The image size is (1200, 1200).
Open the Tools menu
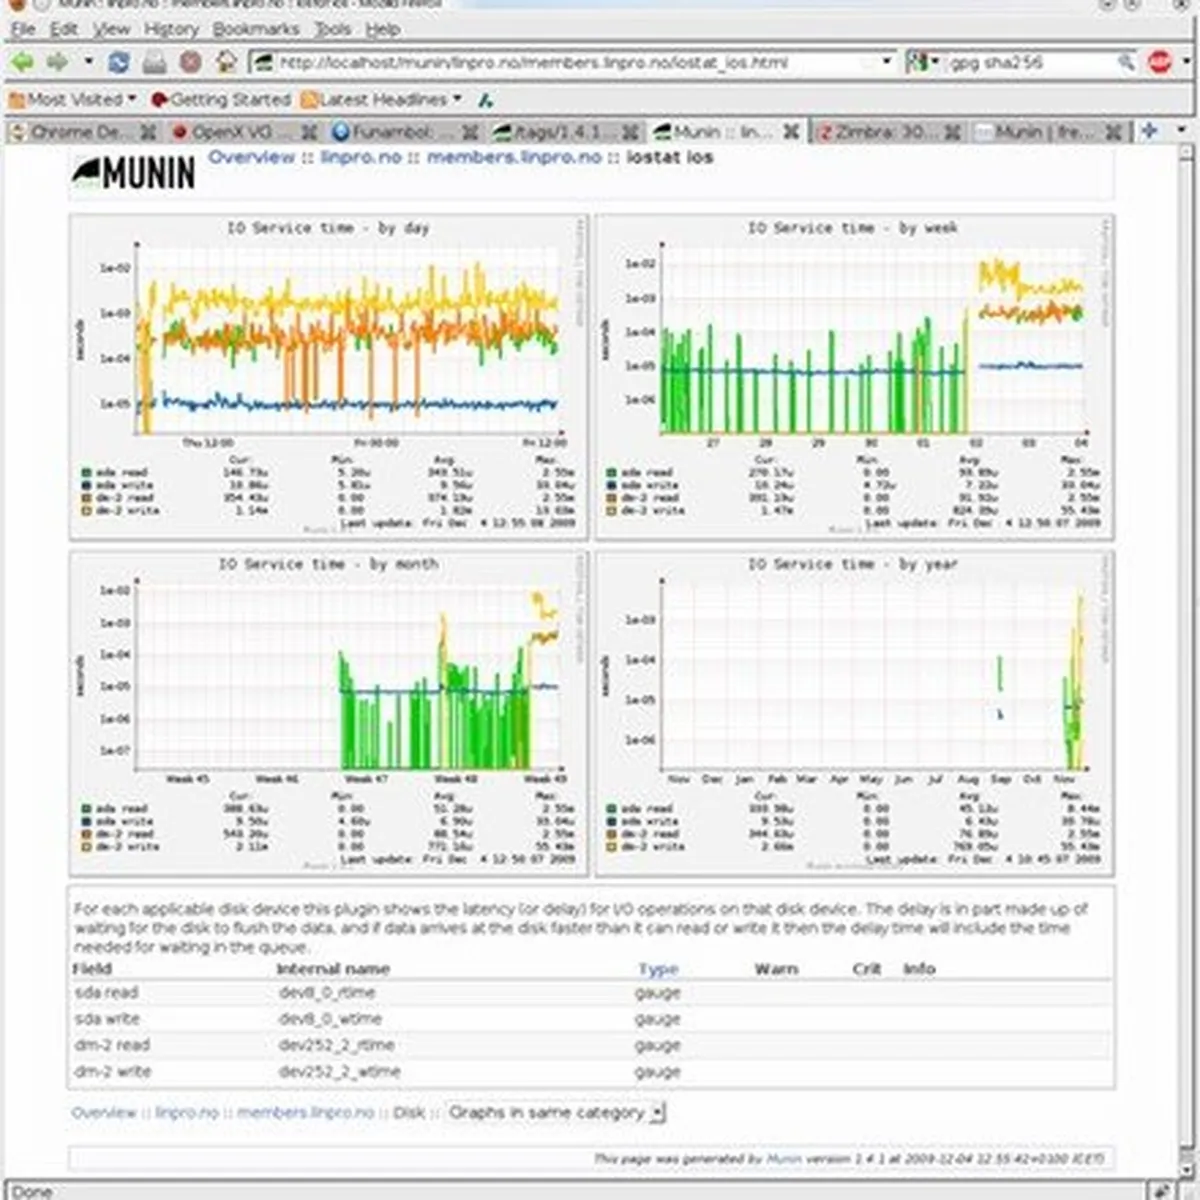click(332, 29)
